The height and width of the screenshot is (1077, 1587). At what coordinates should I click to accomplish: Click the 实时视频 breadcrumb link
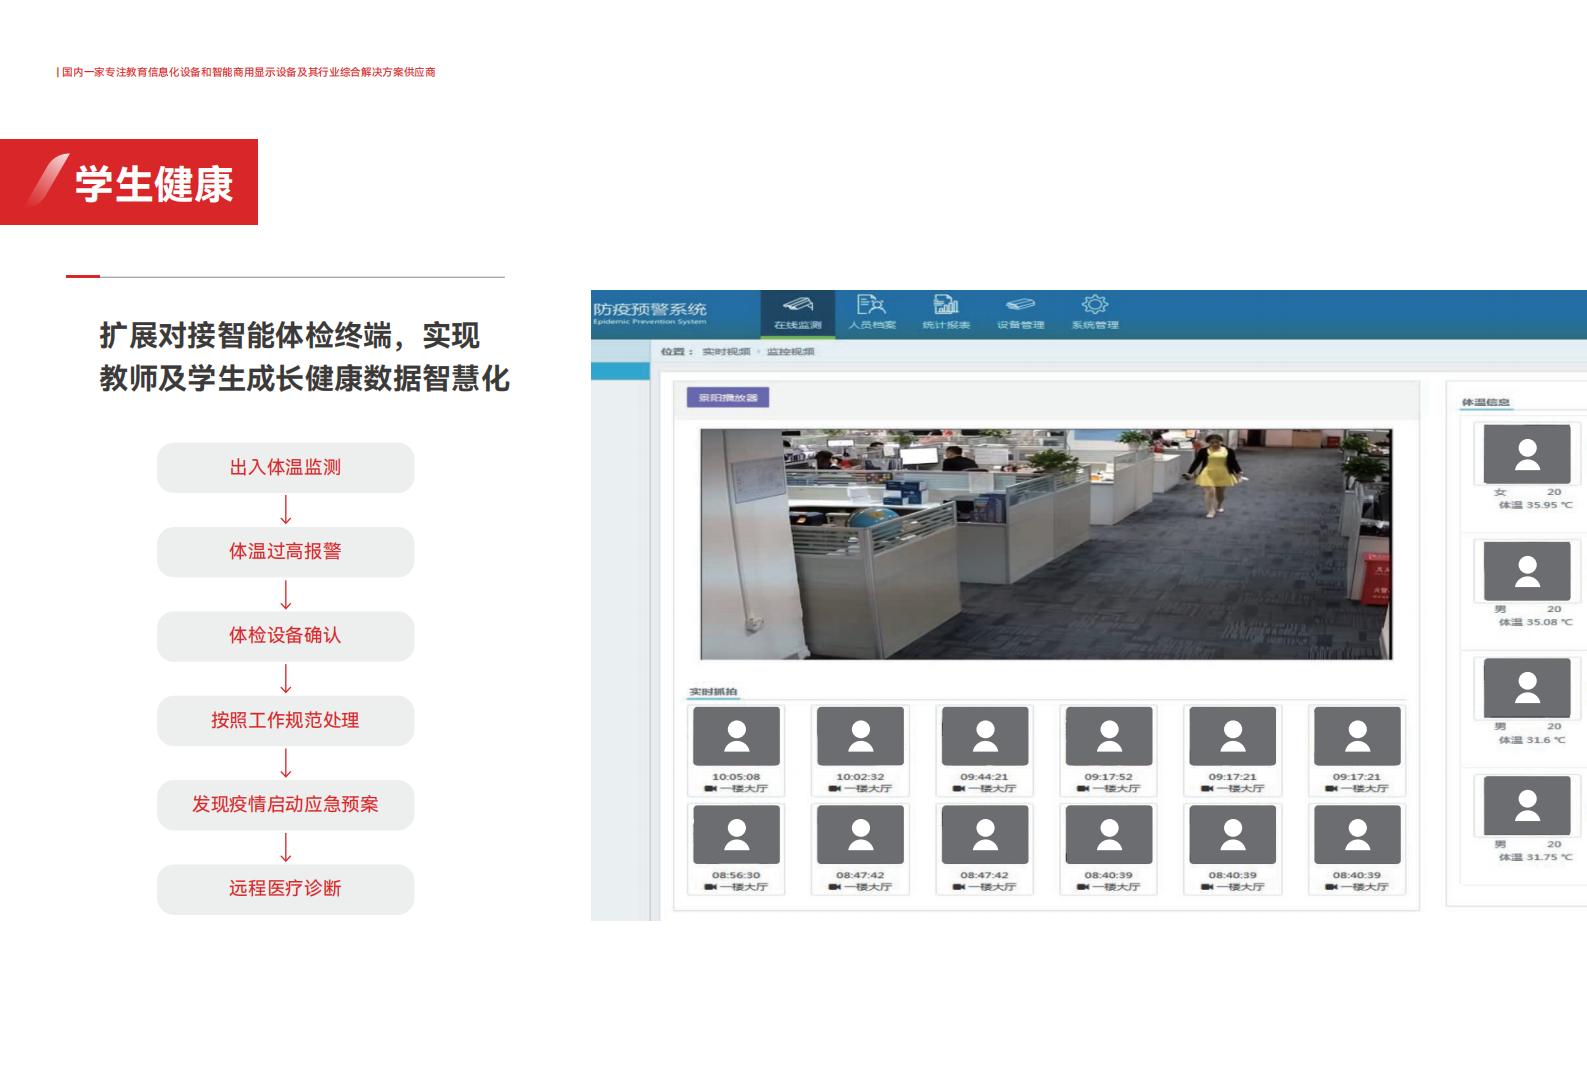pos(726,352)
